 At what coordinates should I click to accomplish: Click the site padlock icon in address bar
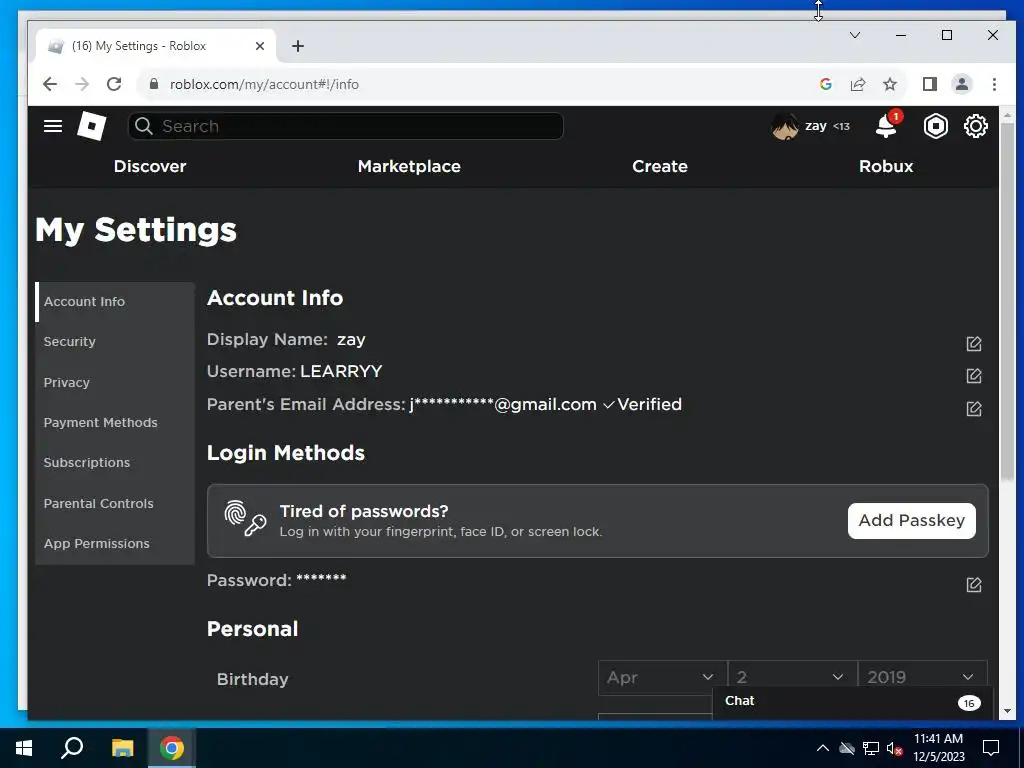154,84
